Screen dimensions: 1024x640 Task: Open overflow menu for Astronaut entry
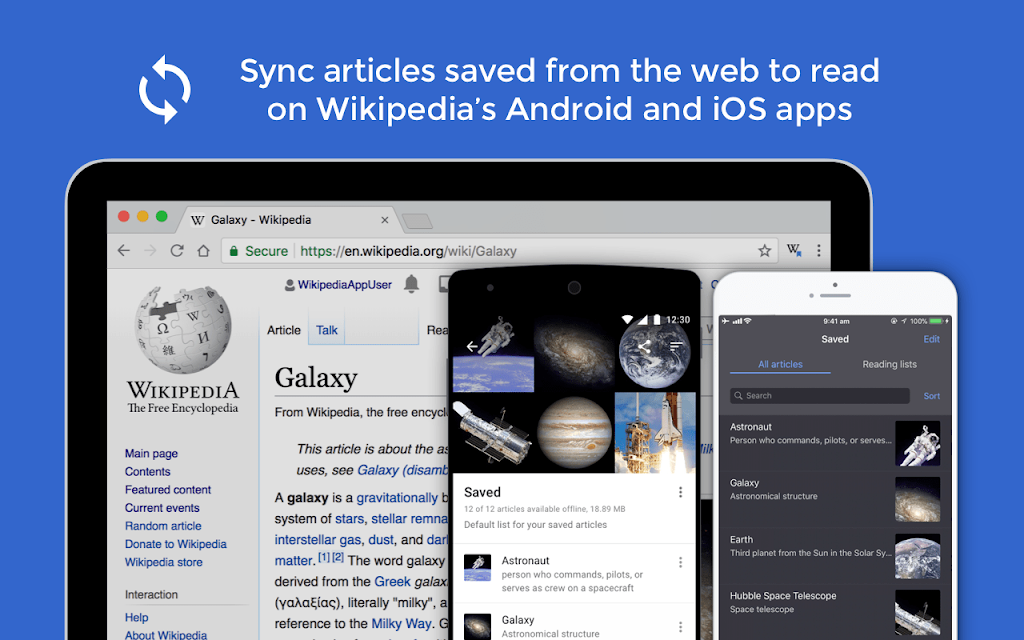[x=680, y=562]
